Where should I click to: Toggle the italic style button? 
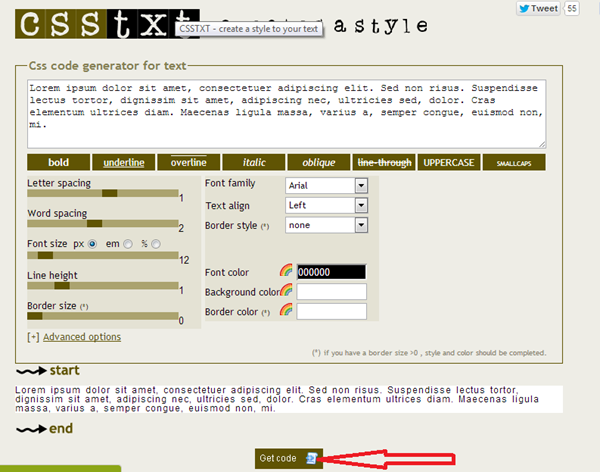254,162
